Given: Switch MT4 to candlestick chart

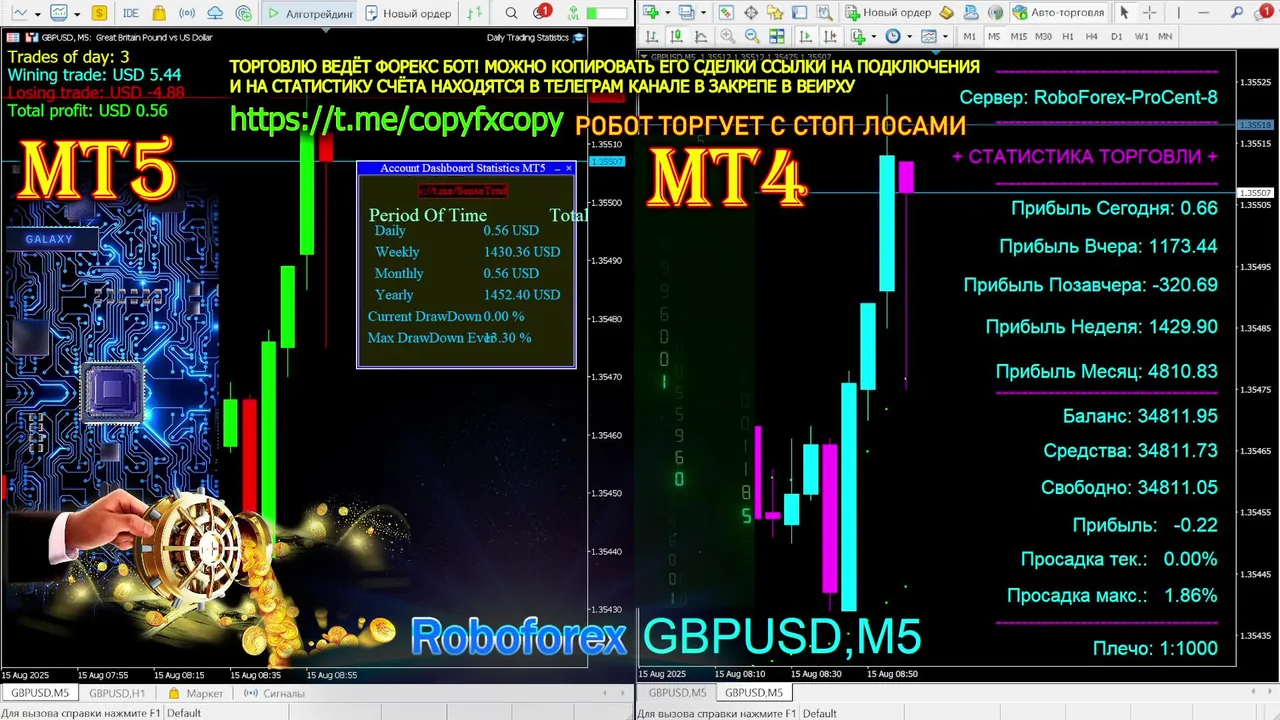Looking at the screenshot, I should coord(676,36).
